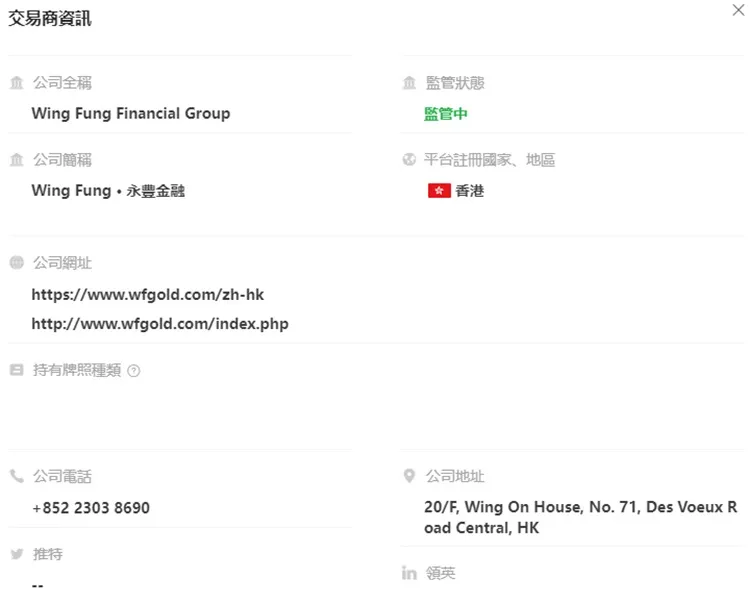The height and width of the screenshot is (604, 749).
Task: Click the 香港 region text
Action: point(470,191)
